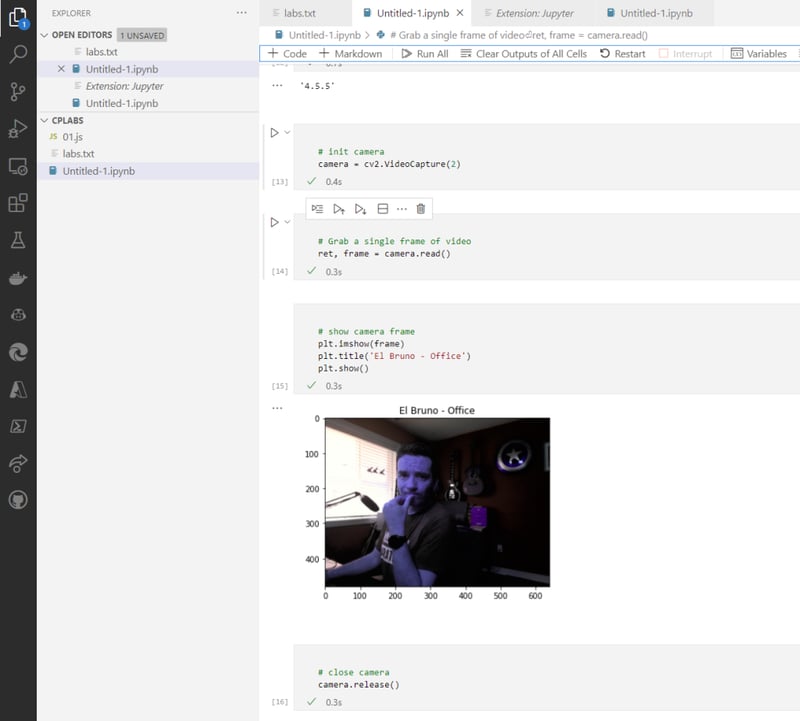The image size is (800, 721).
Task: Click into the camera.read() code line
Action: coord(384,254)
